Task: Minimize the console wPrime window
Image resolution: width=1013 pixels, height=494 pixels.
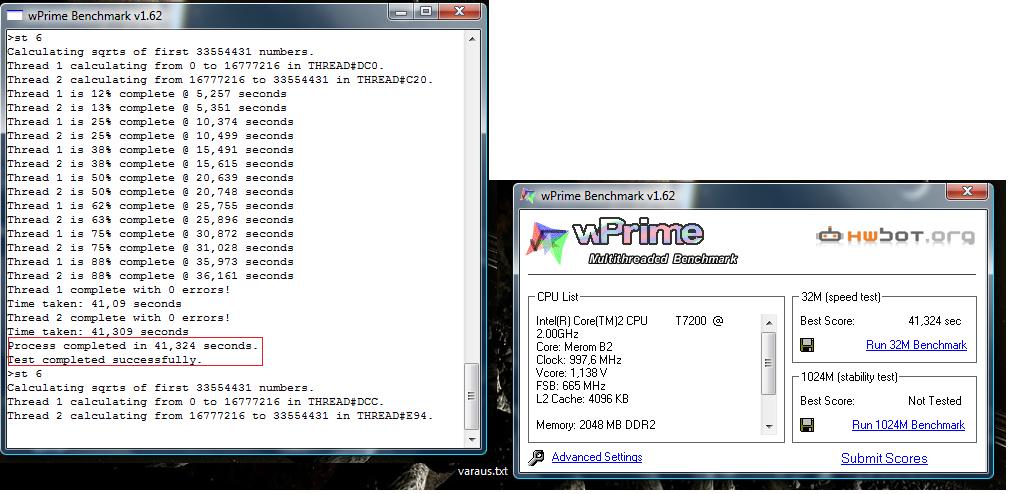Action: 401,11
